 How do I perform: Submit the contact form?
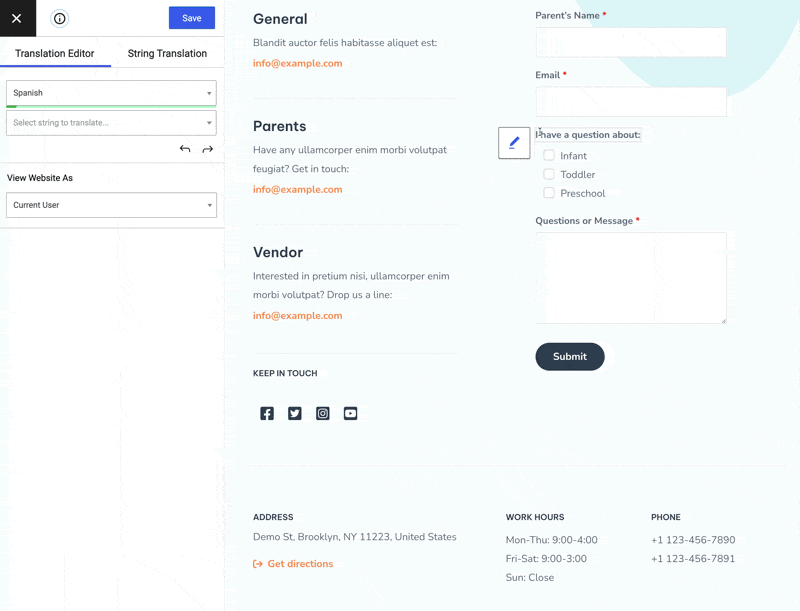point(570,357)
